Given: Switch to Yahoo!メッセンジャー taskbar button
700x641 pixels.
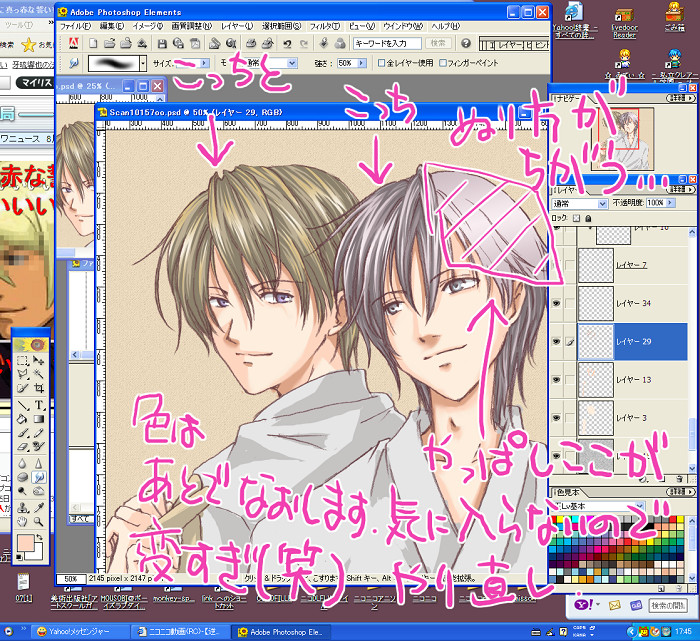Looking at the screenshot, I should pyautogui.click(x=78, y=632).
